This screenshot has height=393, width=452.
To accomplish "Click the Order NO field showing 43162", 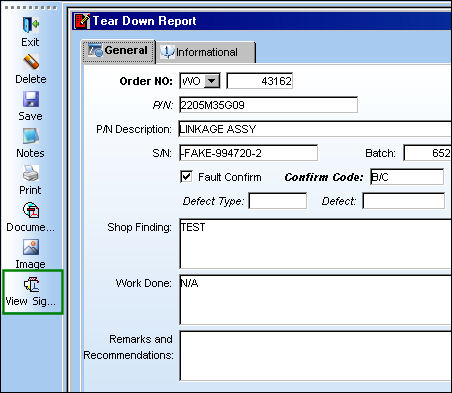I will coord(260,81).
